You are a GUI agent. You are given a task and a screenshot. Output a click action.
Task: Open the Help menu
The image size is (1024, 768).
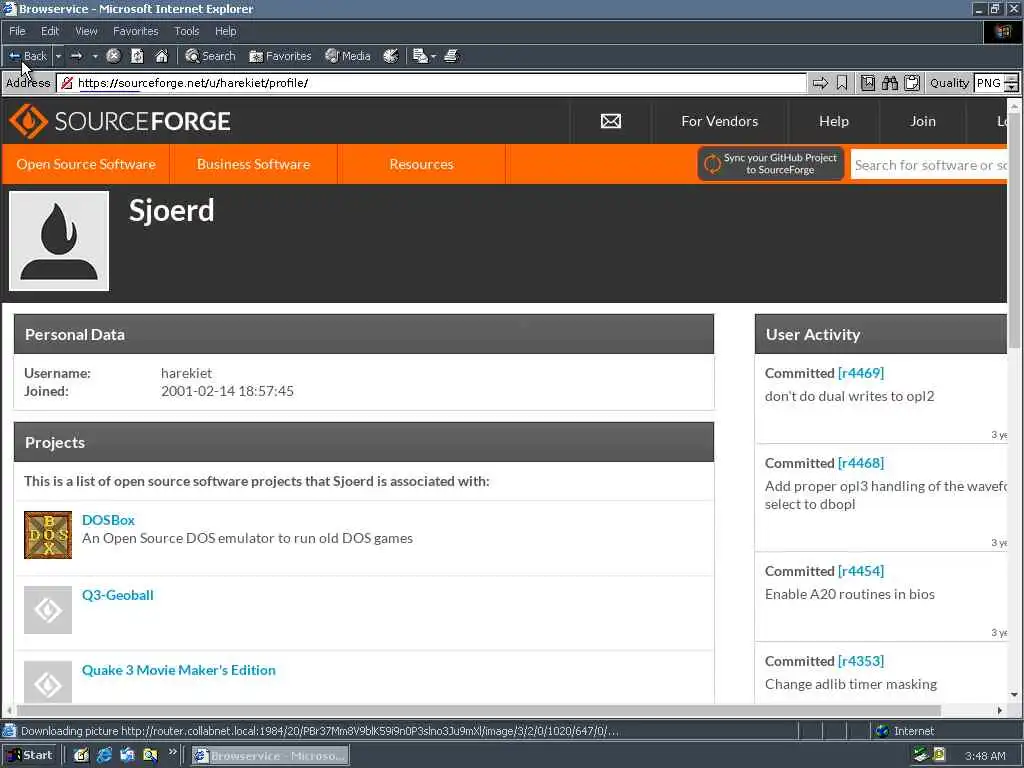225,31
